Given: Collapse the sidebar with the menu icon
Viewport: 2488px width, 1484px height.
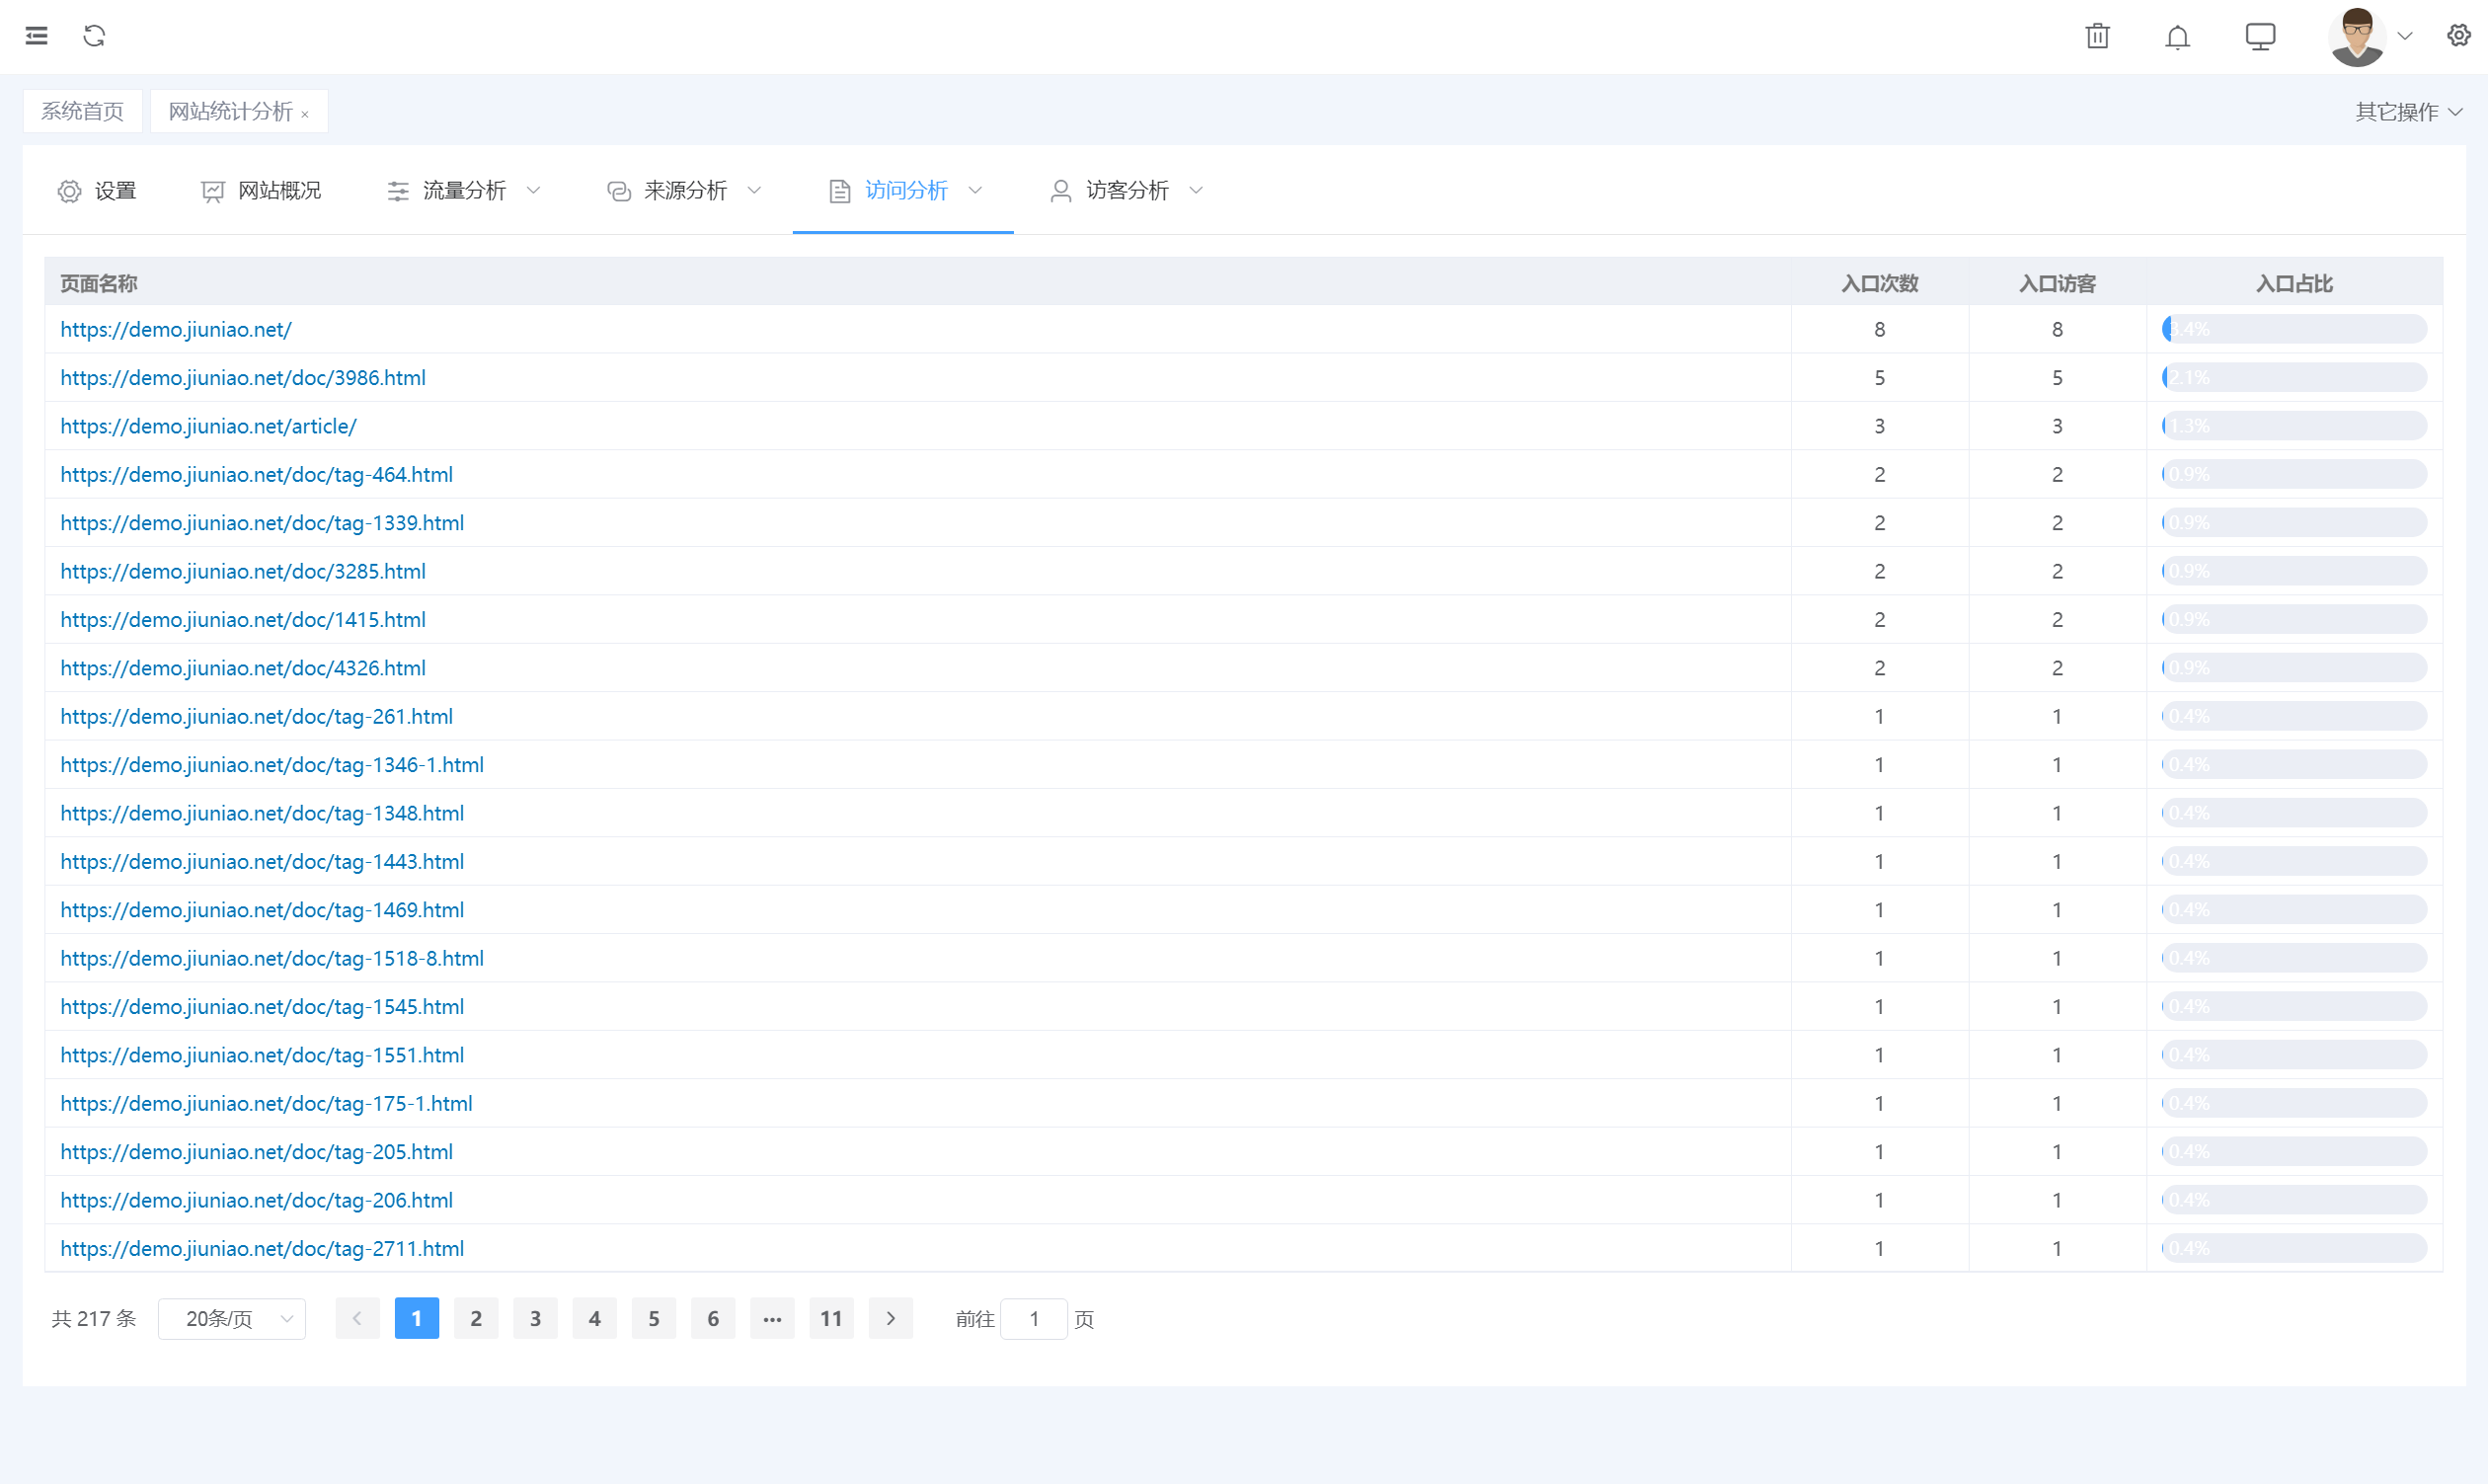Looking at the screenshot, I should (x=37, y=36).
